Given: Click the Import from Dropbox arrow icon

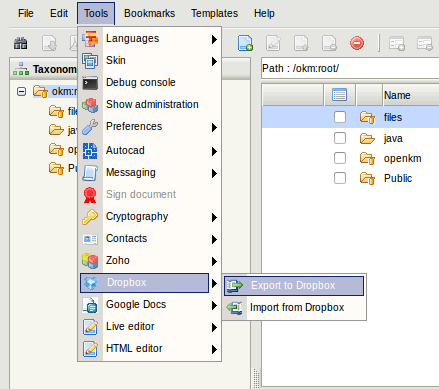Looking at the screenshot, I should pyautogui.click(x=235, y=308).
